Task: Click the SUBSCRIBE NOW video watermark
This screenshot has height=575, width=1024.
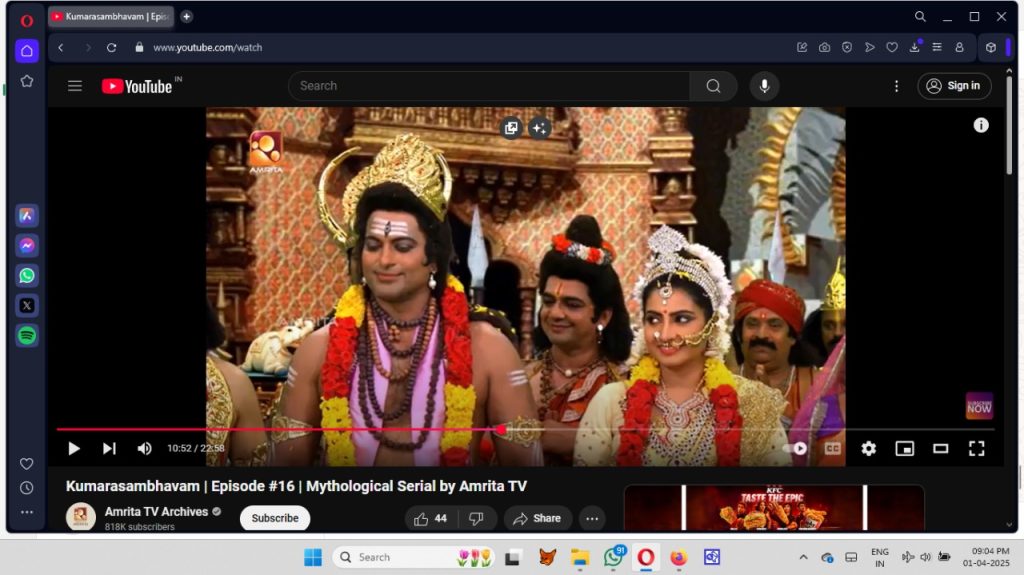Action: click(979, 406)
